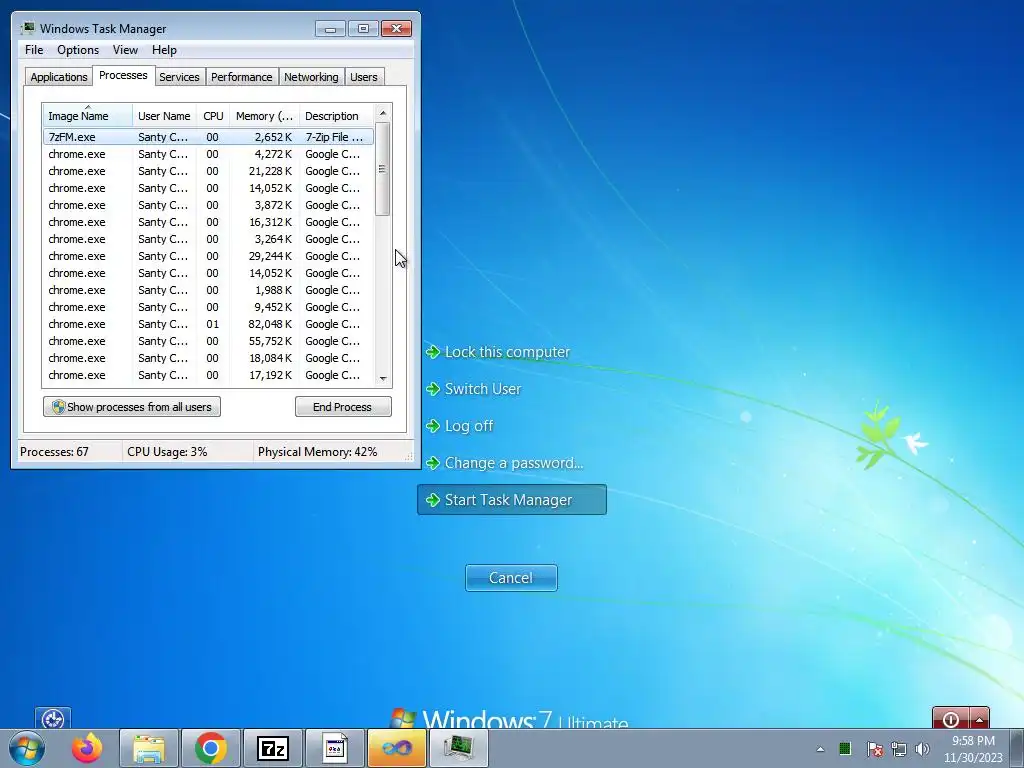This screenshot has height=768, width=1024.
Task: Open the Options menu
Action: 78,50
